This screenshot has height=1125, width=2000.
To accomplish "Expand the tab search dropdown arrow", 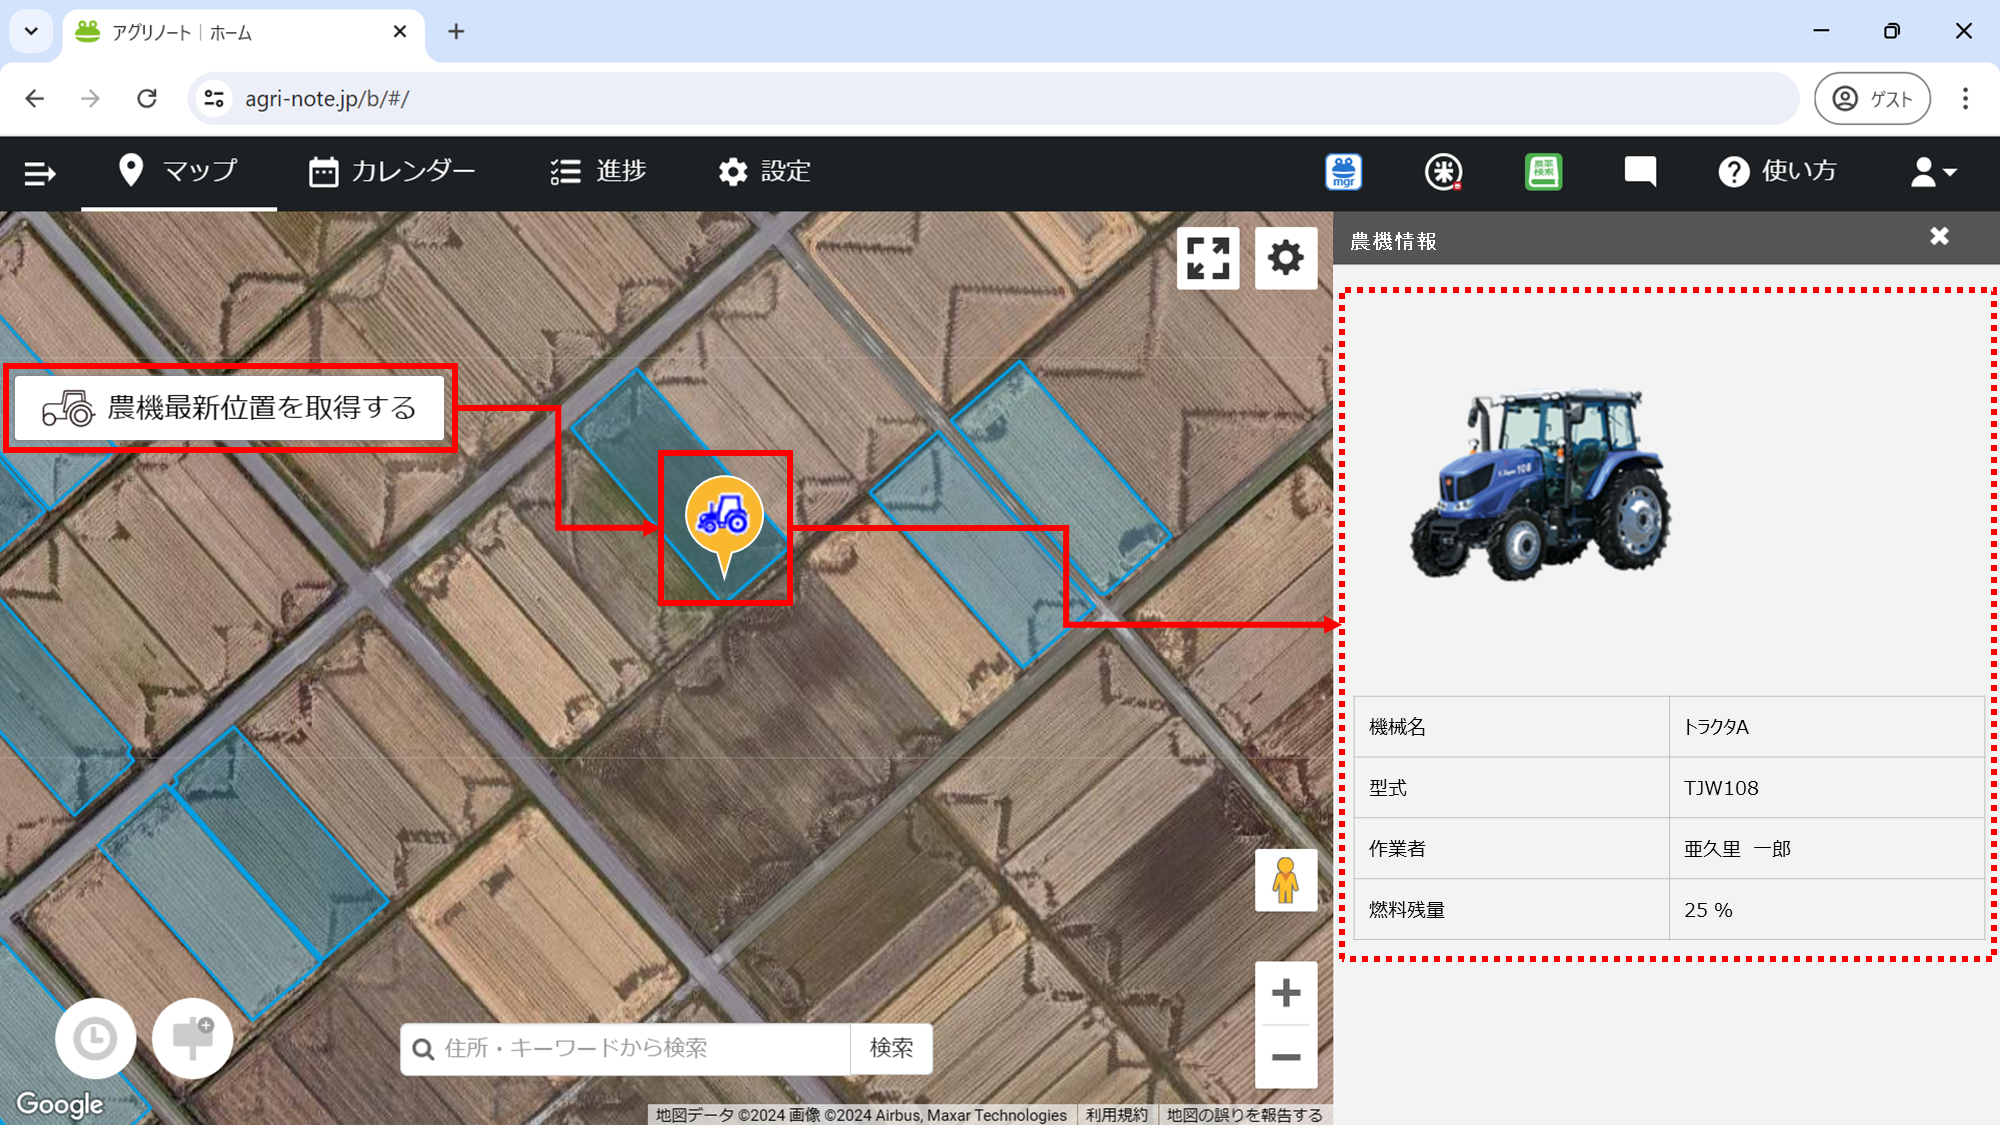I will 31,31.
